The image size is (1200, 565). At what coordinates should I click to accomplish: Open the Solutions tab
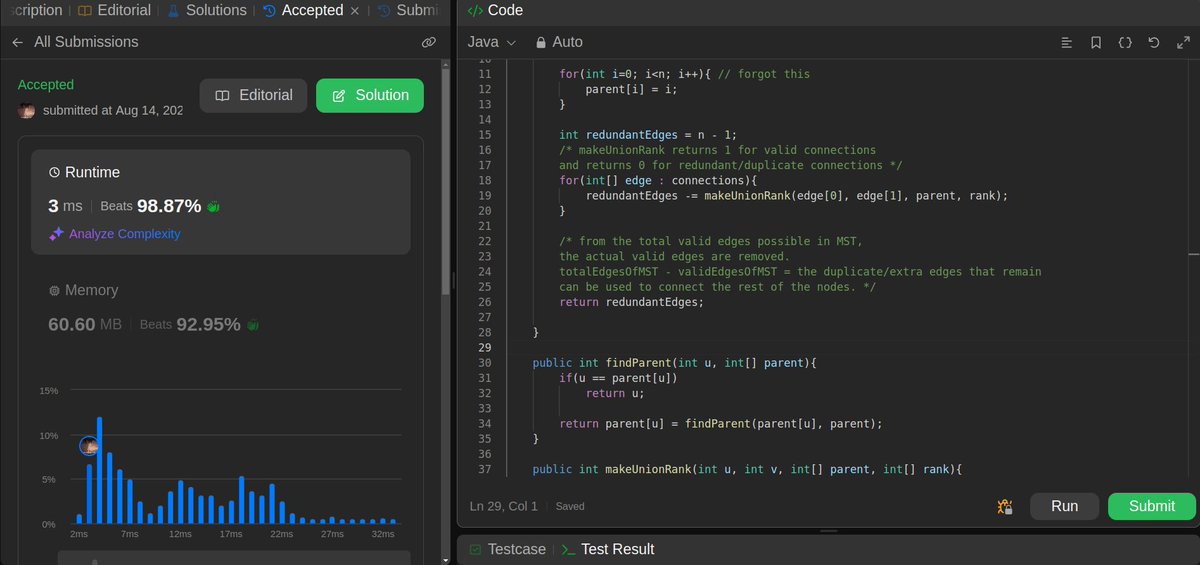[206, 10]
